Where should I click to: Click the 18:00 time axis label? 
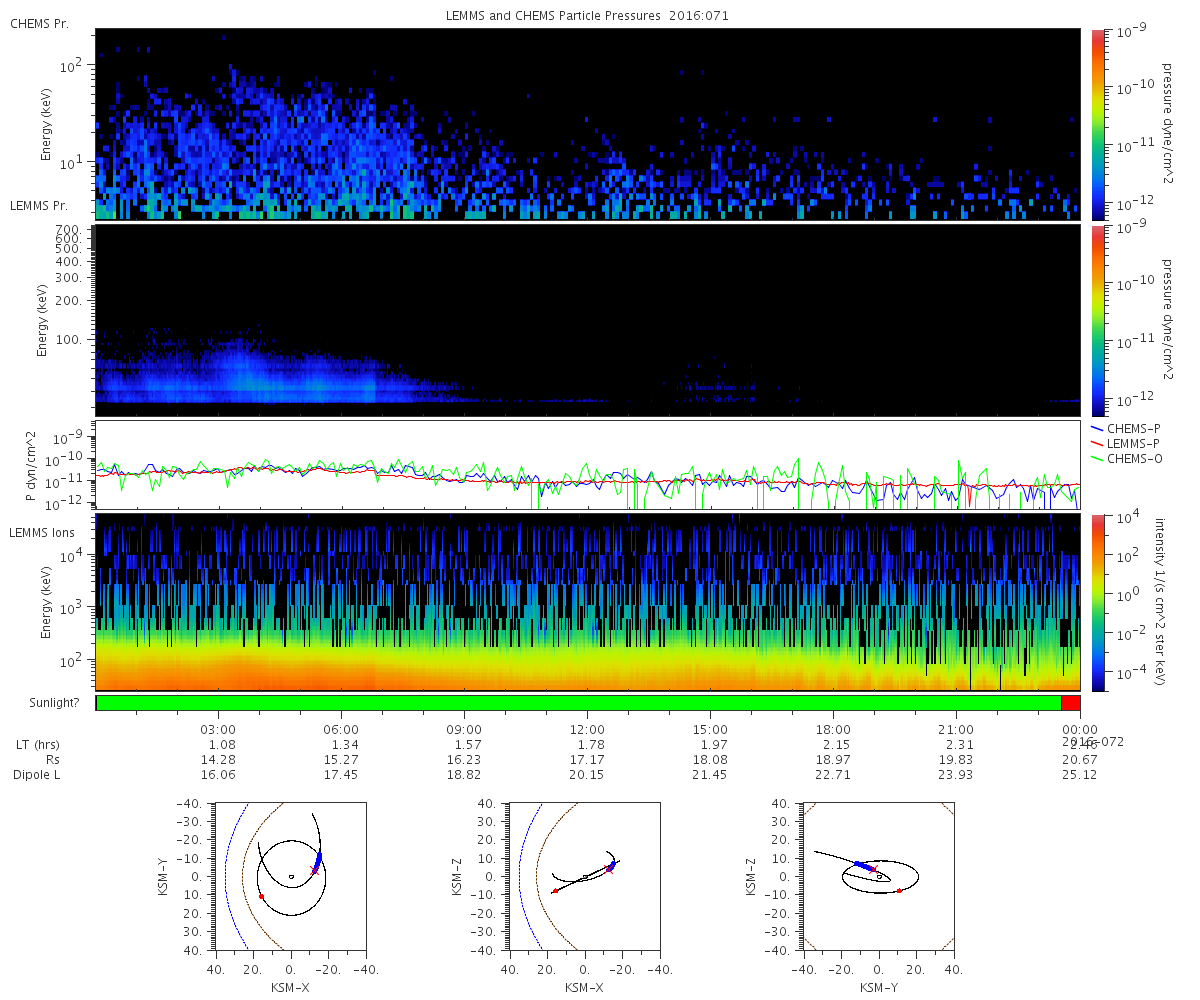point(834,730)
